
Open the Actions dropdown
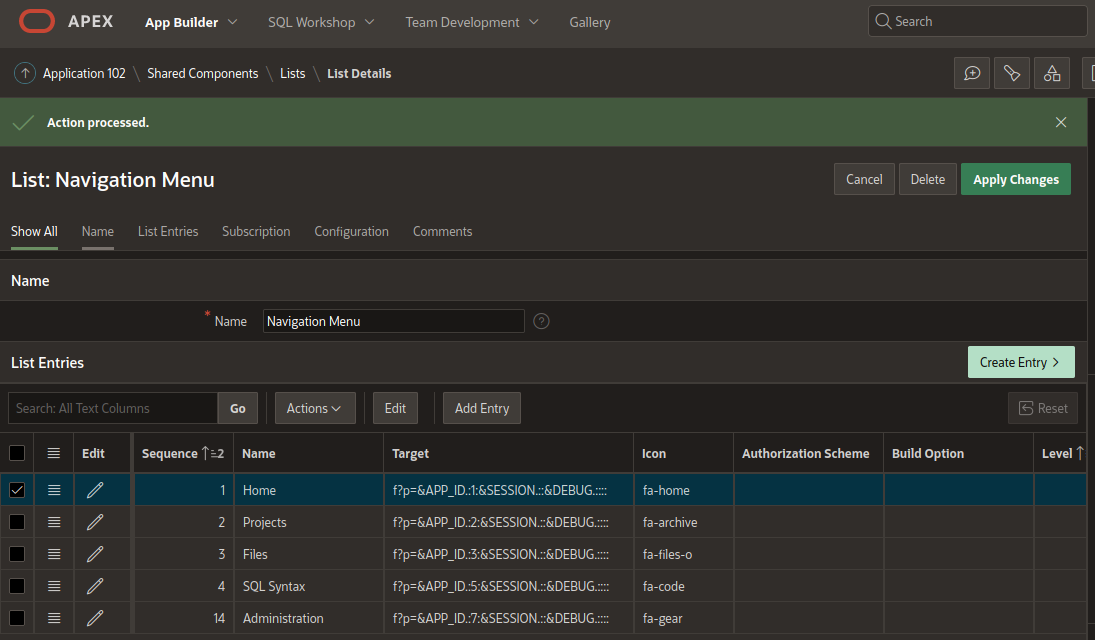[x=315, y=408]
